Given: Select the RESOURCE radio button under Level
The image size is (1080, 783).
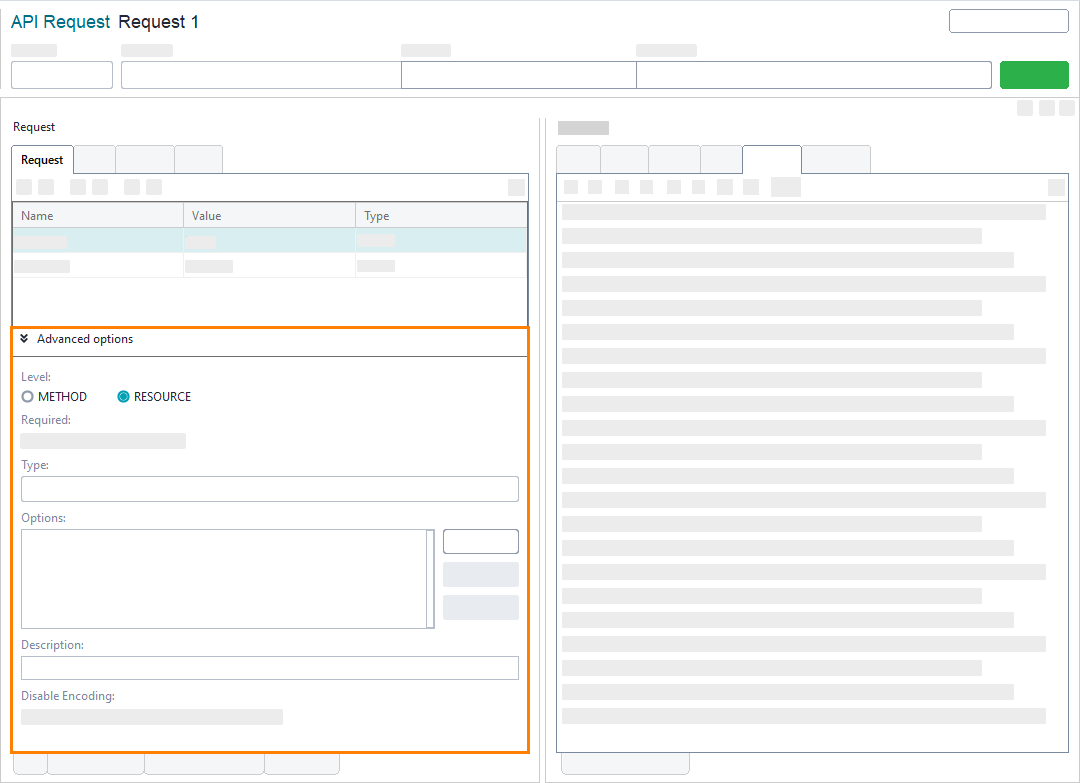Looking at the screenshot, I should (x=123, y=396).
